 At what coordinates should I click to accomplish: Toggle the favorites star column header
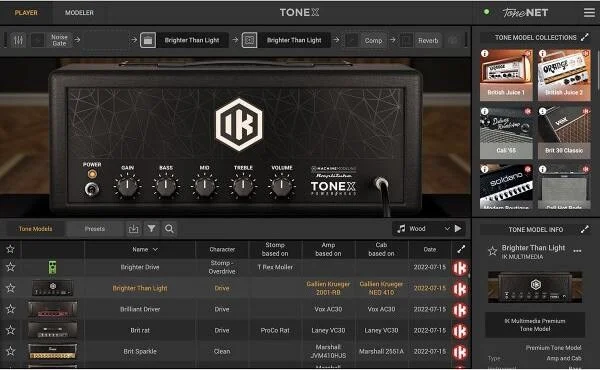click(10, 249)
